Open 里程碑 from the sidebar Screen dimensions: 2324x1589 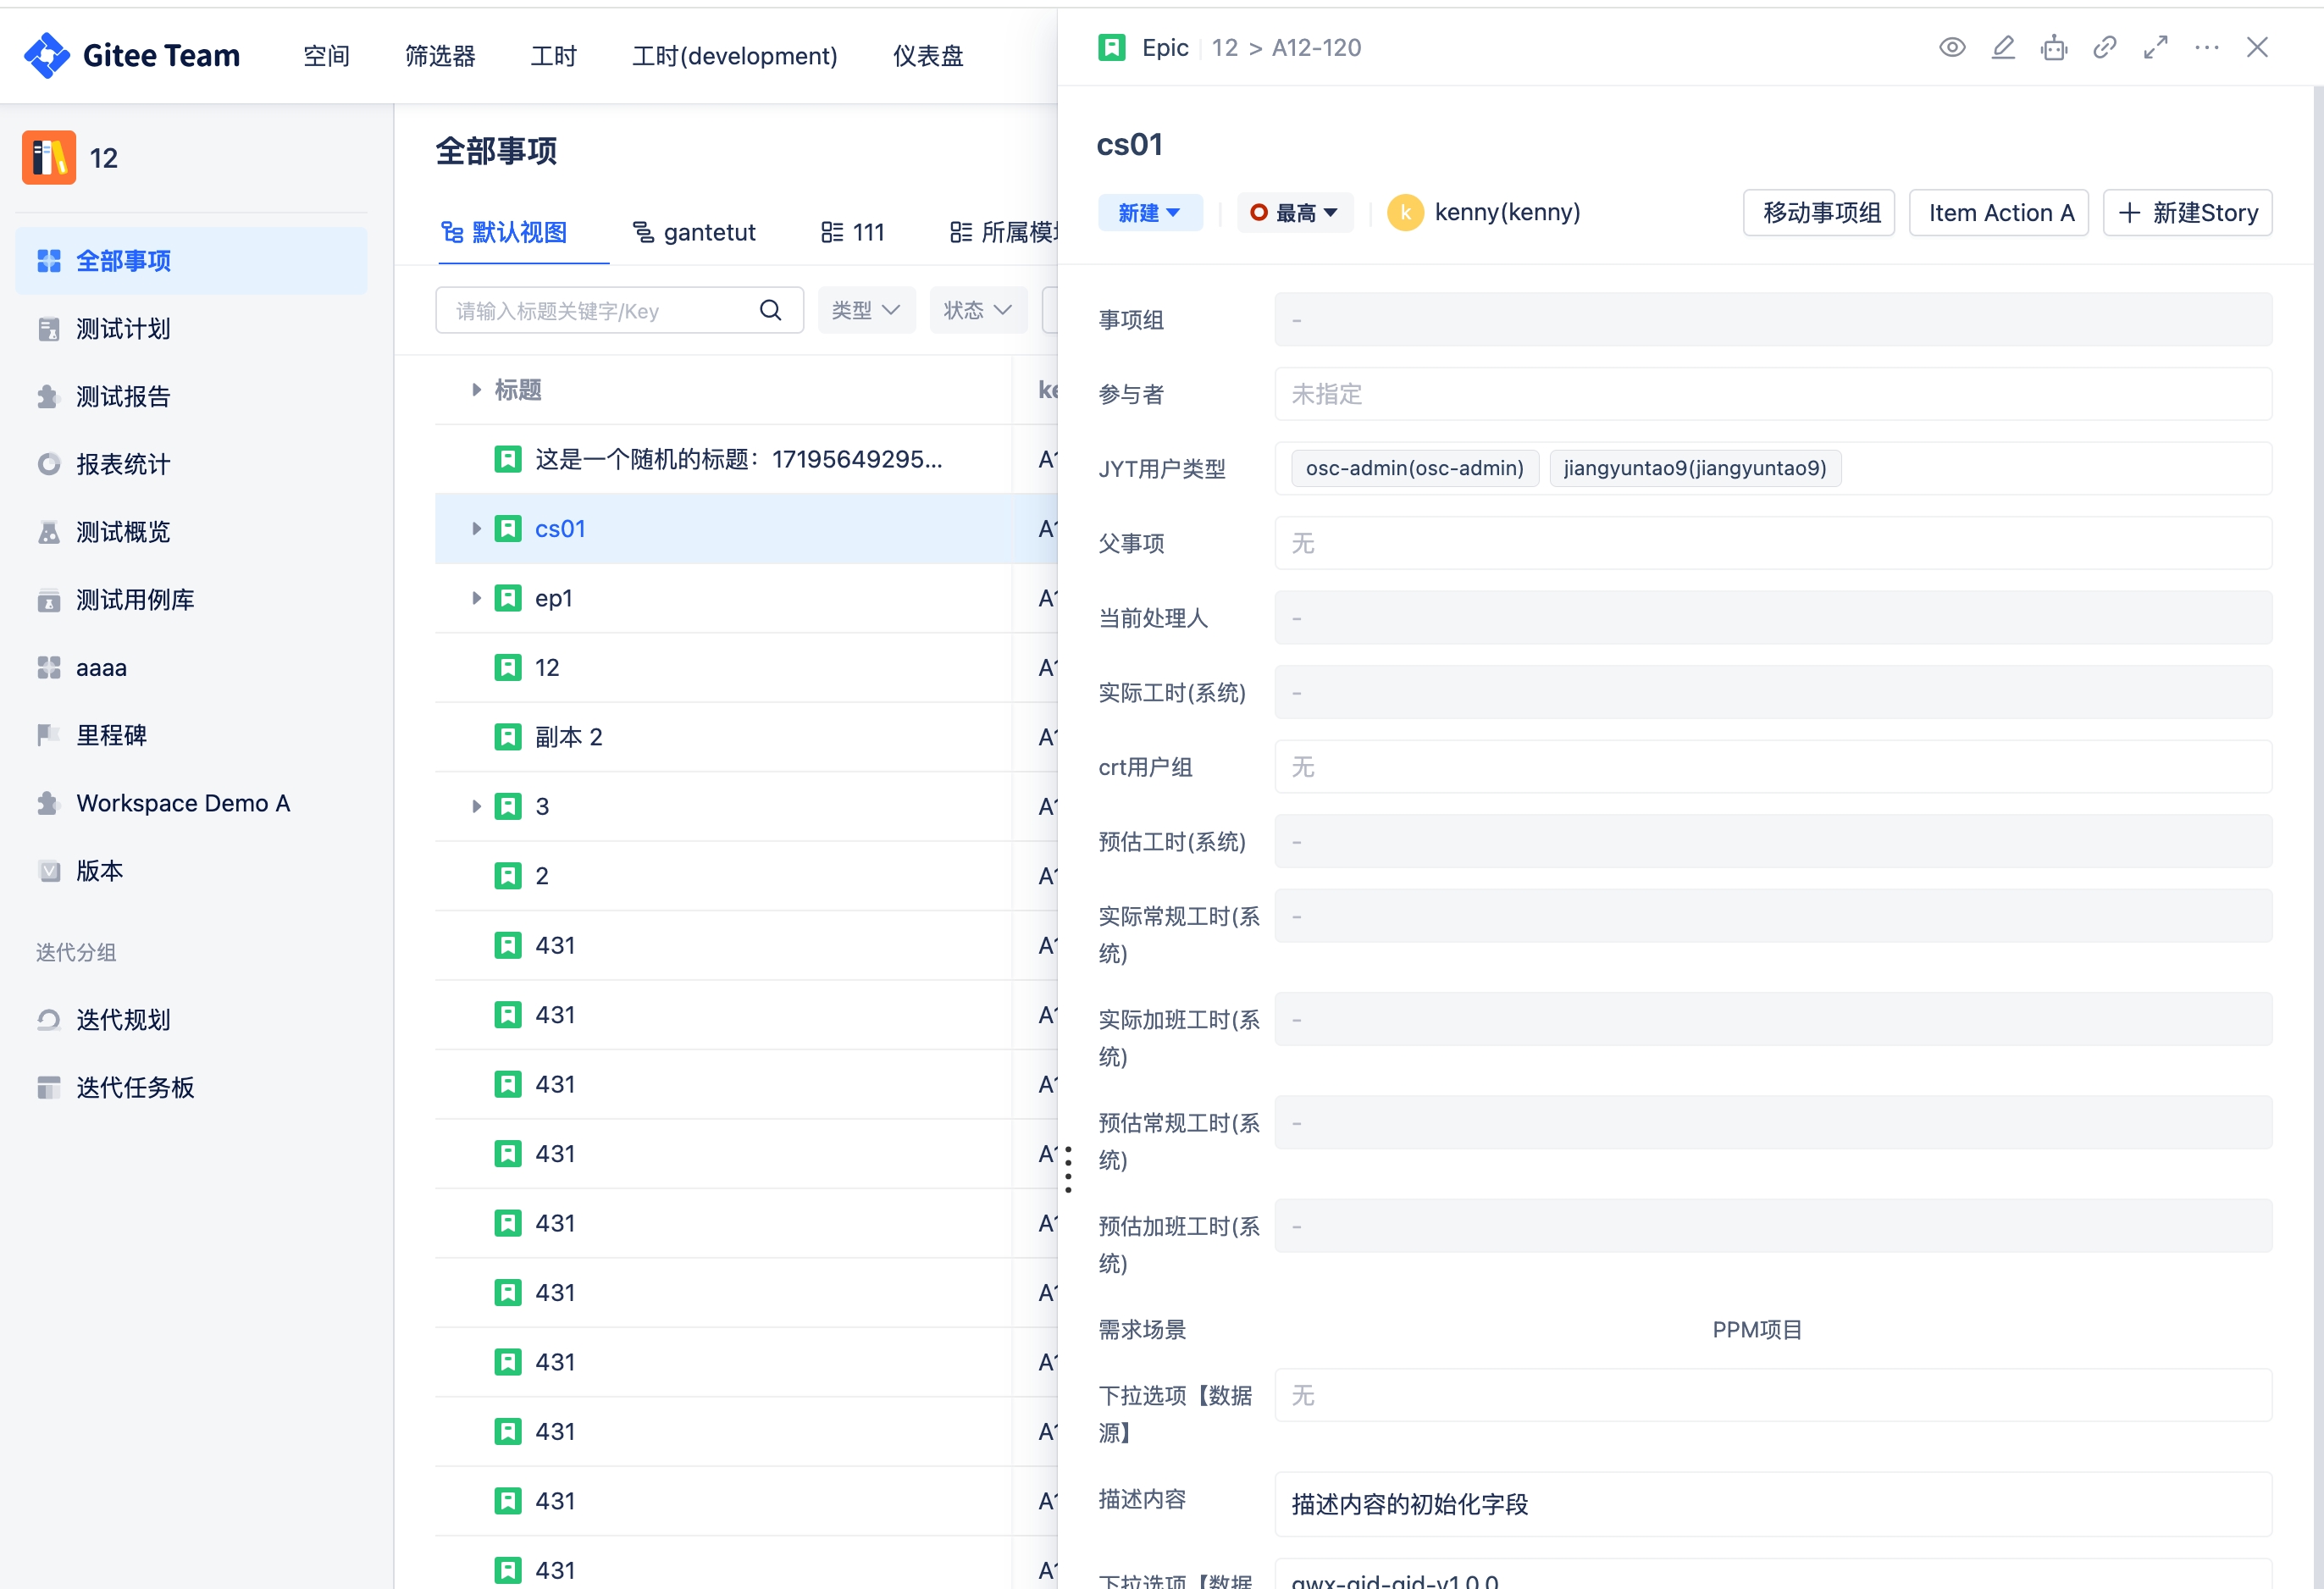[x=111, y=735]
